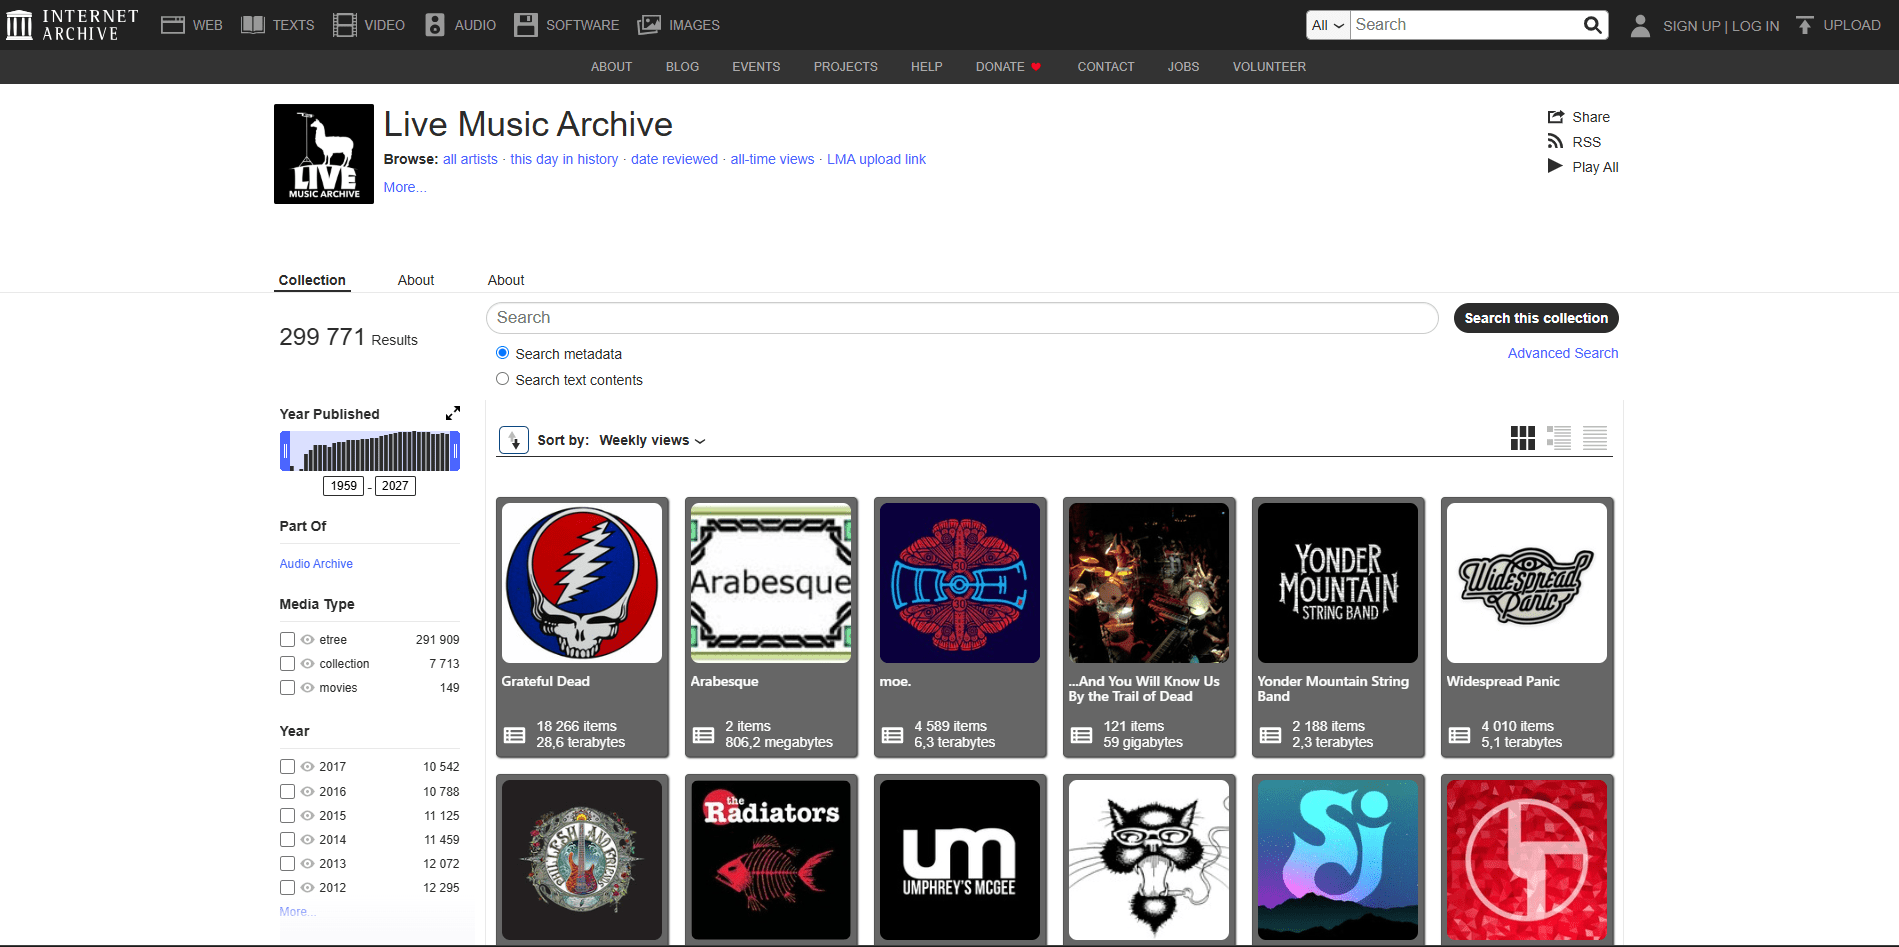This screenshot has width=1899, height=947.
Task: Open the Images picture icon
Action: point(649,25)
